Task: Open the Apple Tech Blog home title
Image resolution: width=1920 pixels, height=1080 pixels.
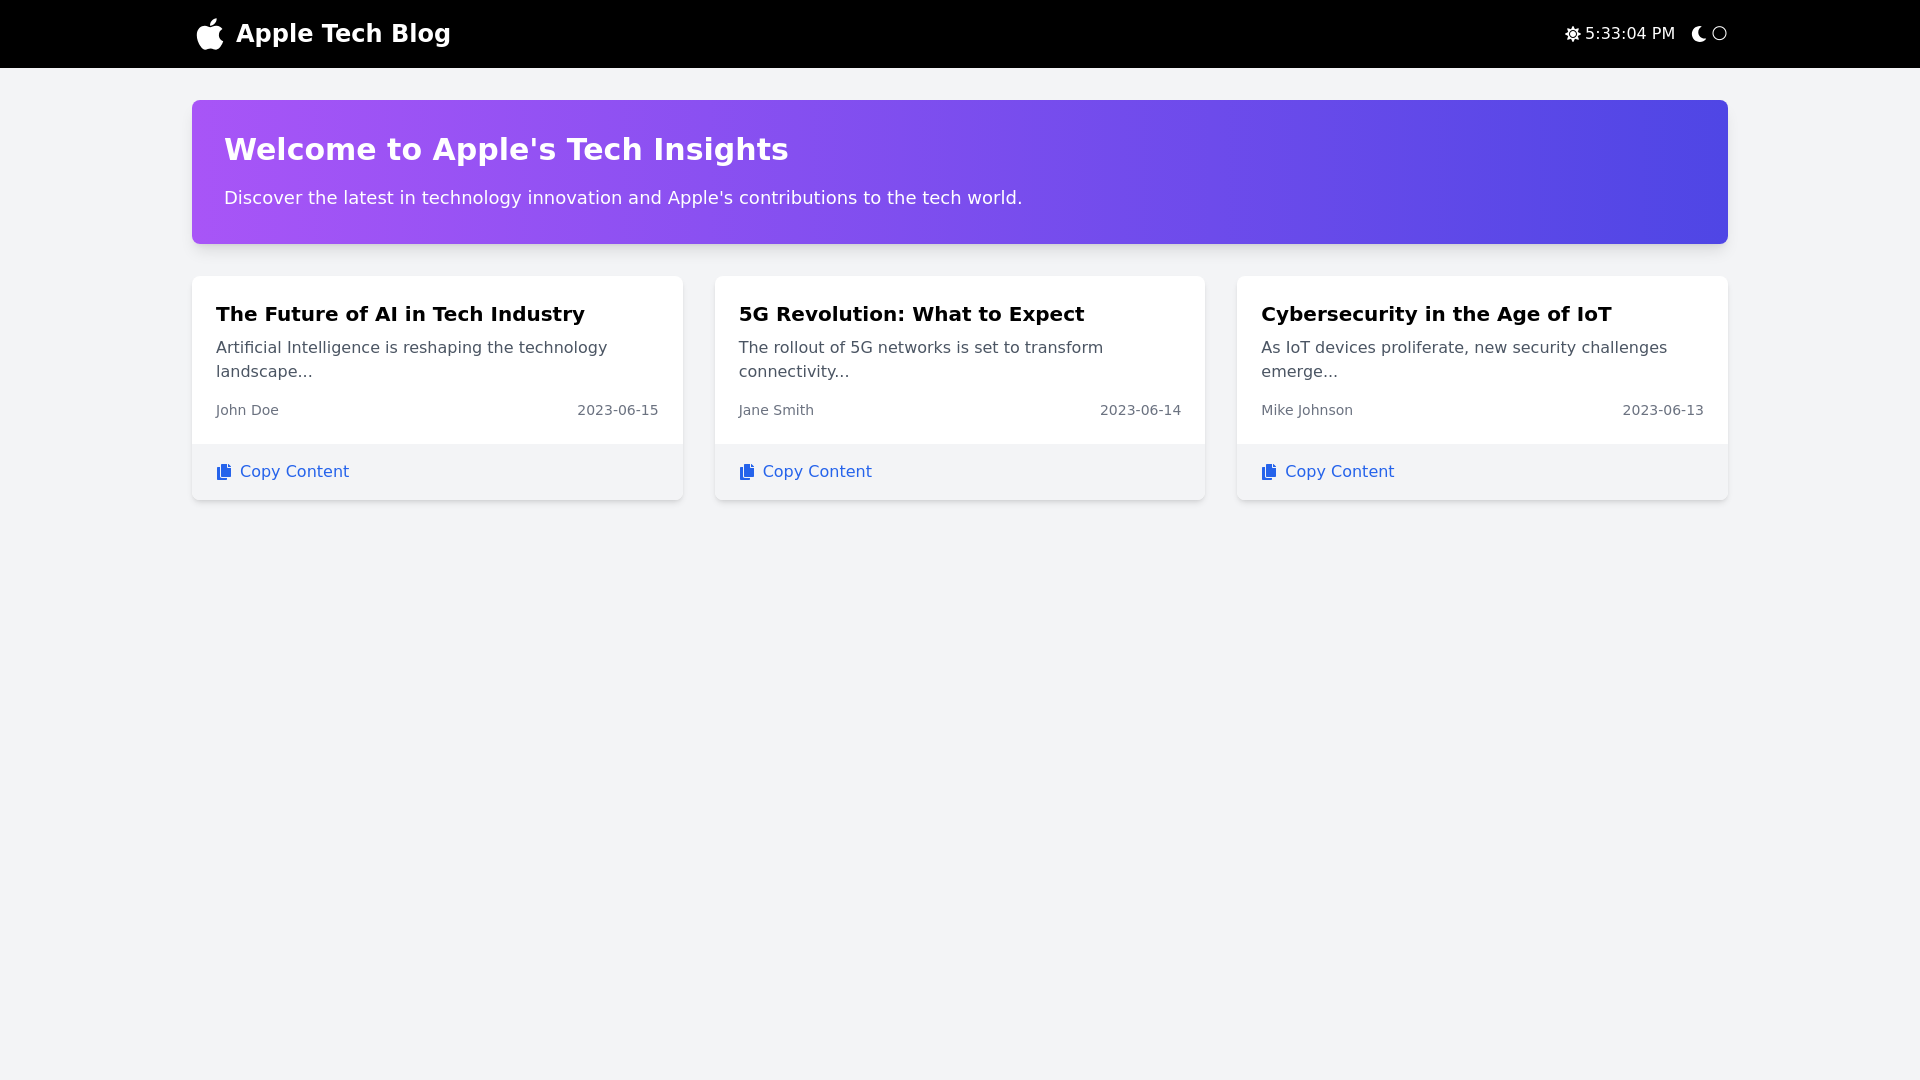Action: [343, 34]
